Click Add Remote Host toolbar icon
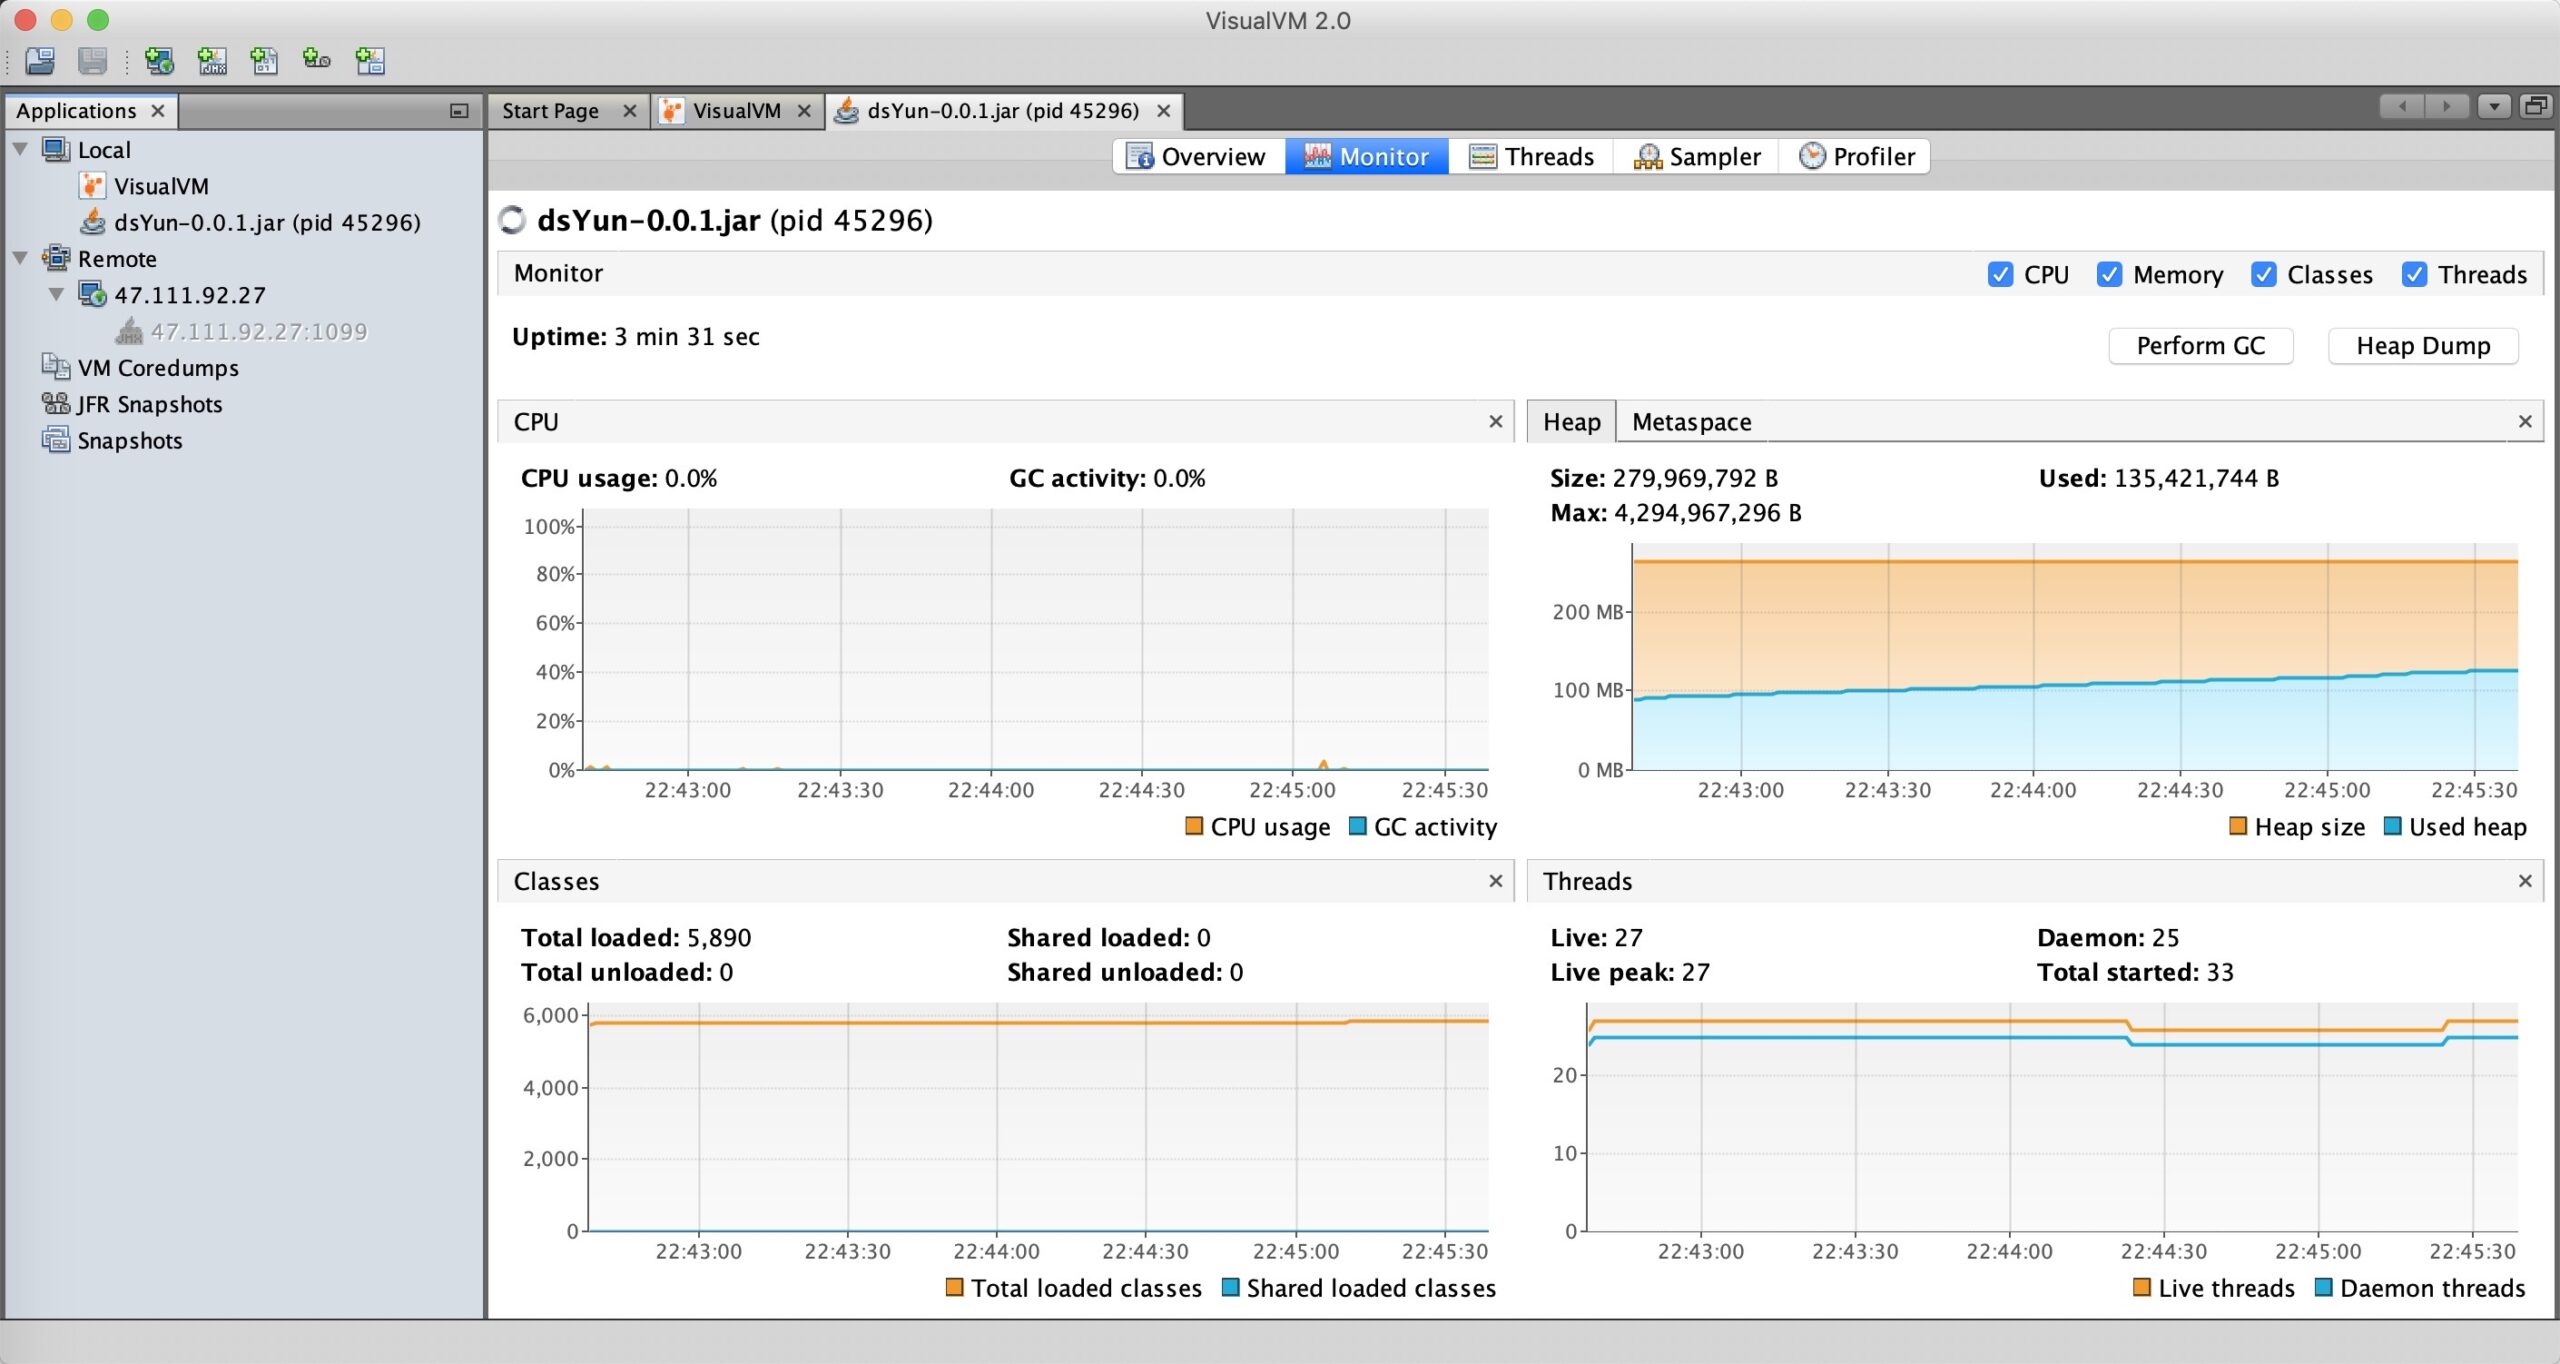The height and width of the screenshot is (1364, 2560). pos(159,61)
